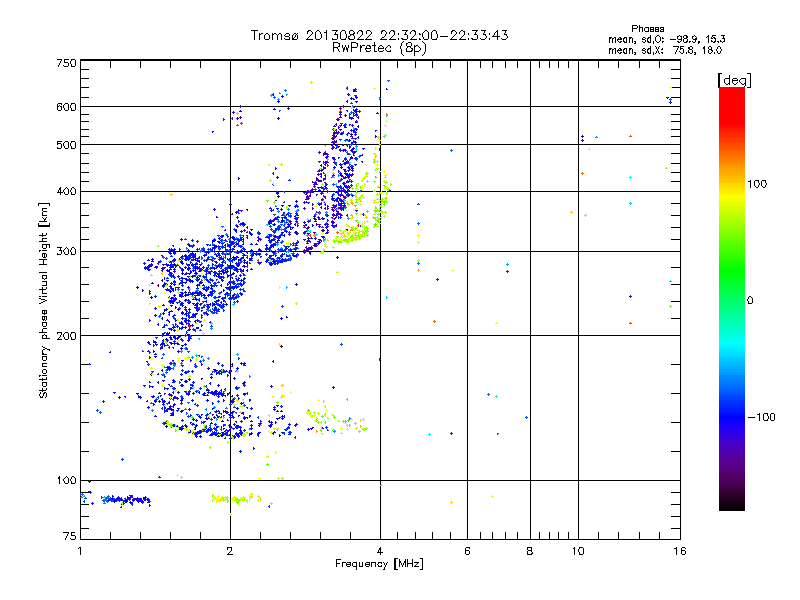
Task: Click the 'Stationary phase Virtual Height [km]' axis title
Action: click(x=44, y=301)
